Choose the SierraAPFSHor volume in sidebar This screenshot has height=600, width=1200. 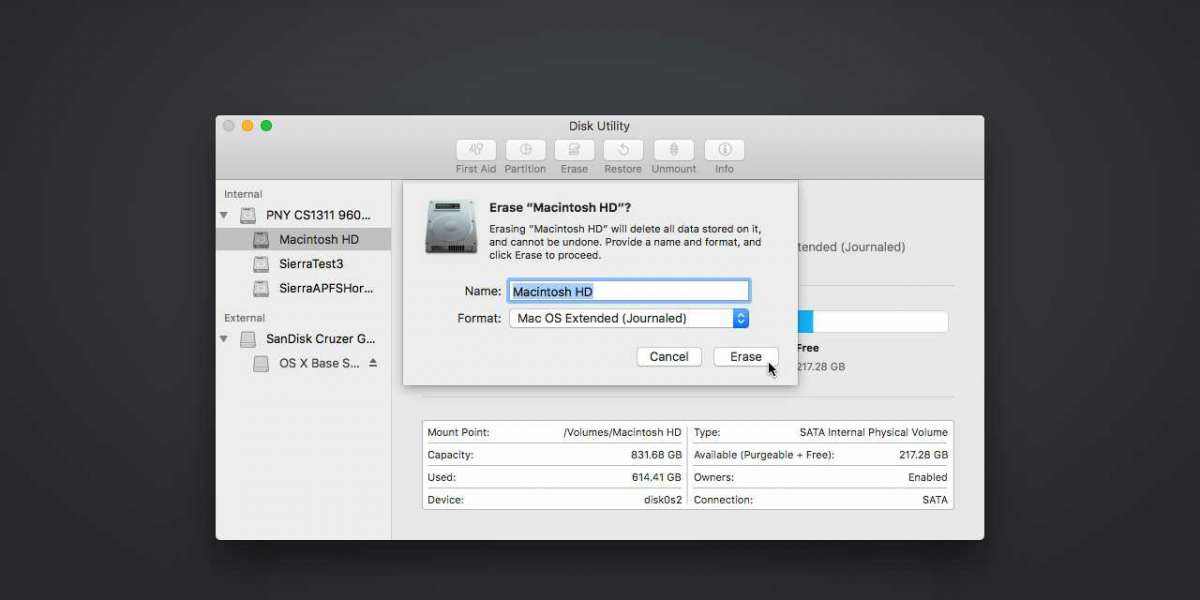325,288
